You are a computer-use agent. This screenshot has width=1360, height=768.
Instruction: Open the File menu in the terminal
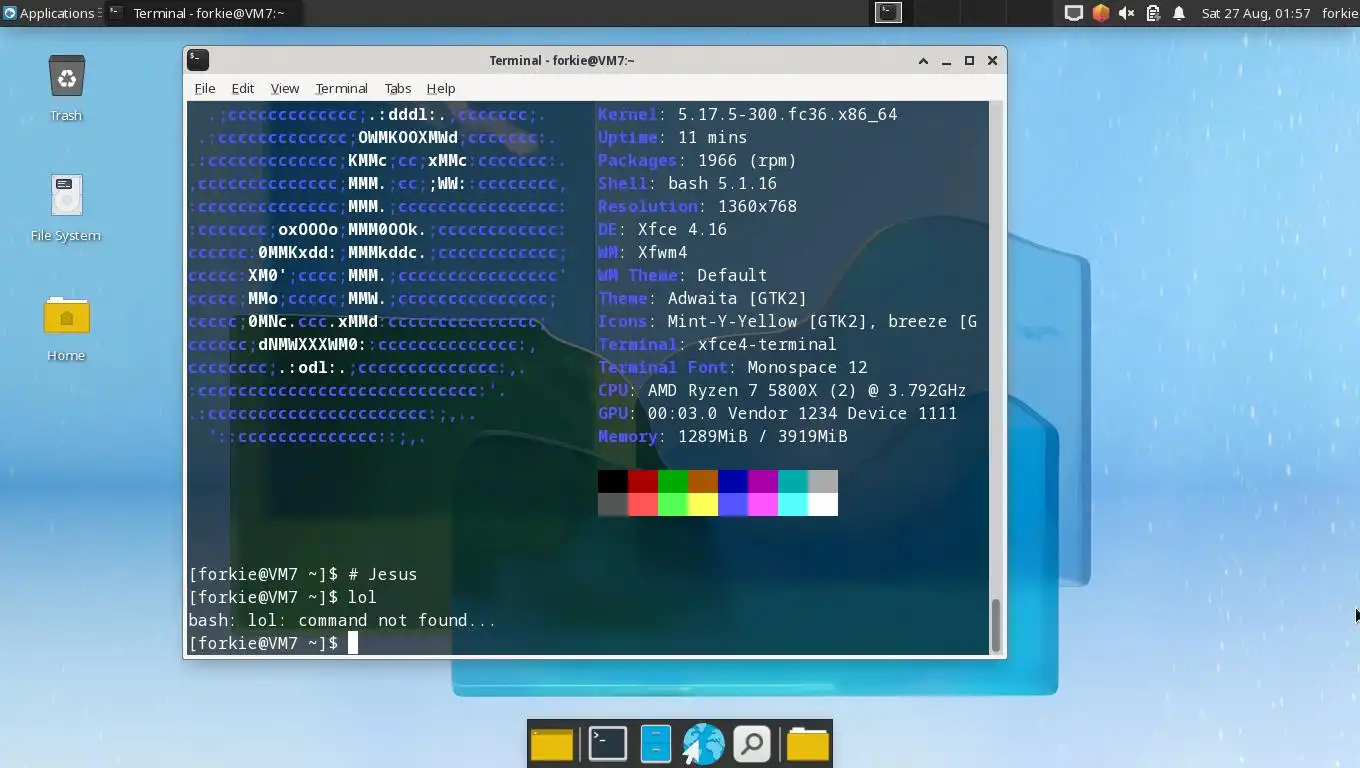coord(205,88)
